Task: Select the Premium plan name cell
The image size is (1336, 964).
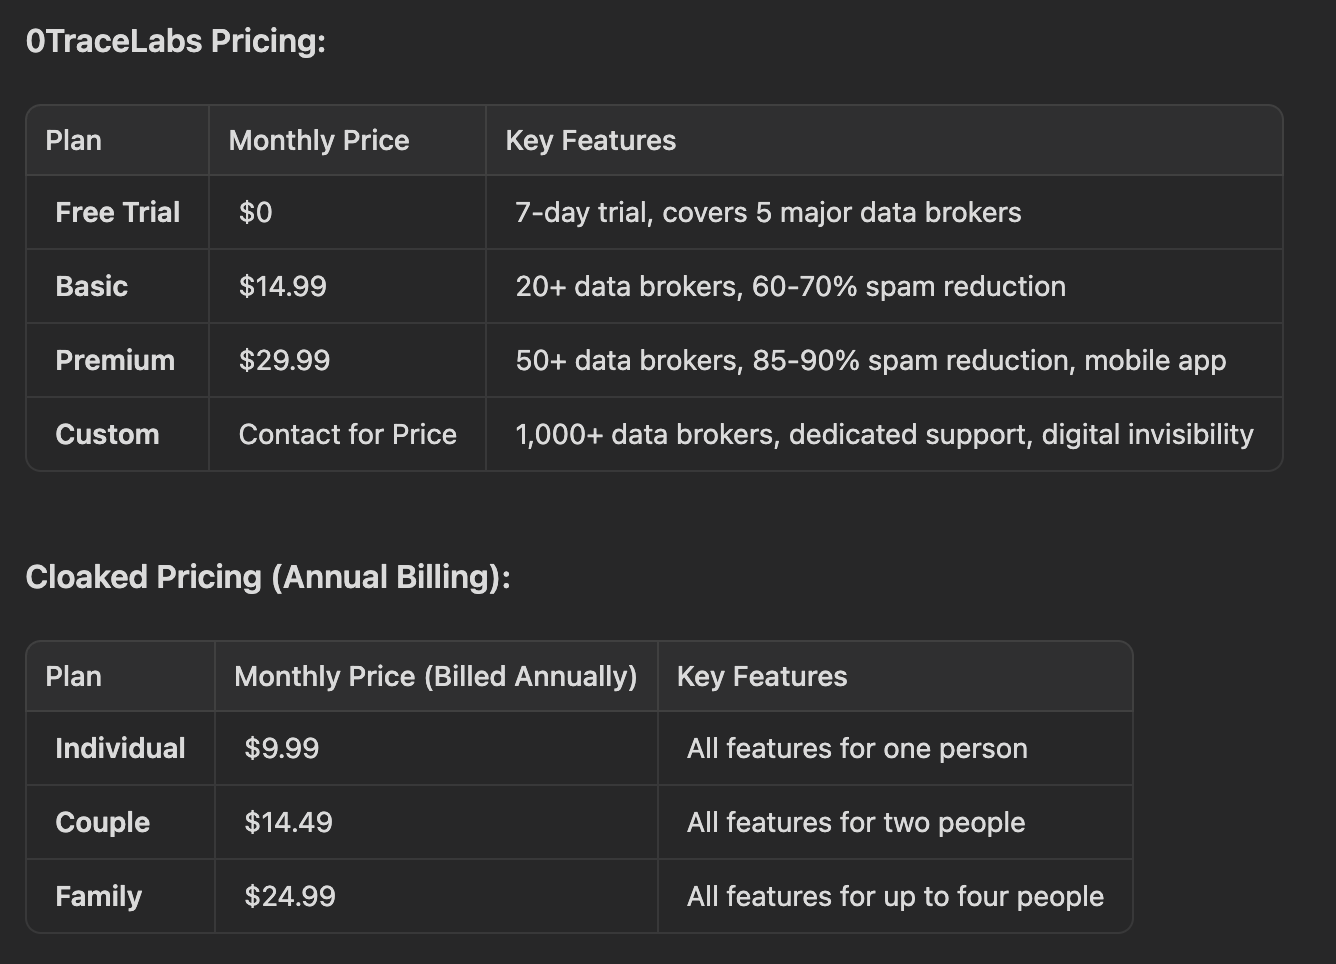Action: 115,360
